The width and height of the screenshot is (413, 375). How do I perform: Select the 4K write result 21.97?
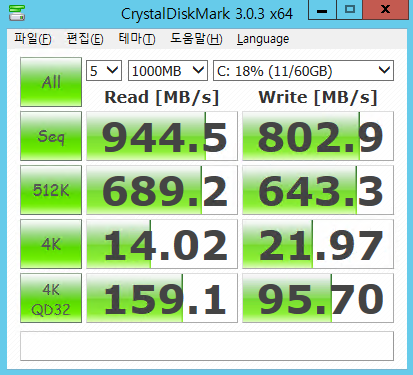tap(318, 244)
